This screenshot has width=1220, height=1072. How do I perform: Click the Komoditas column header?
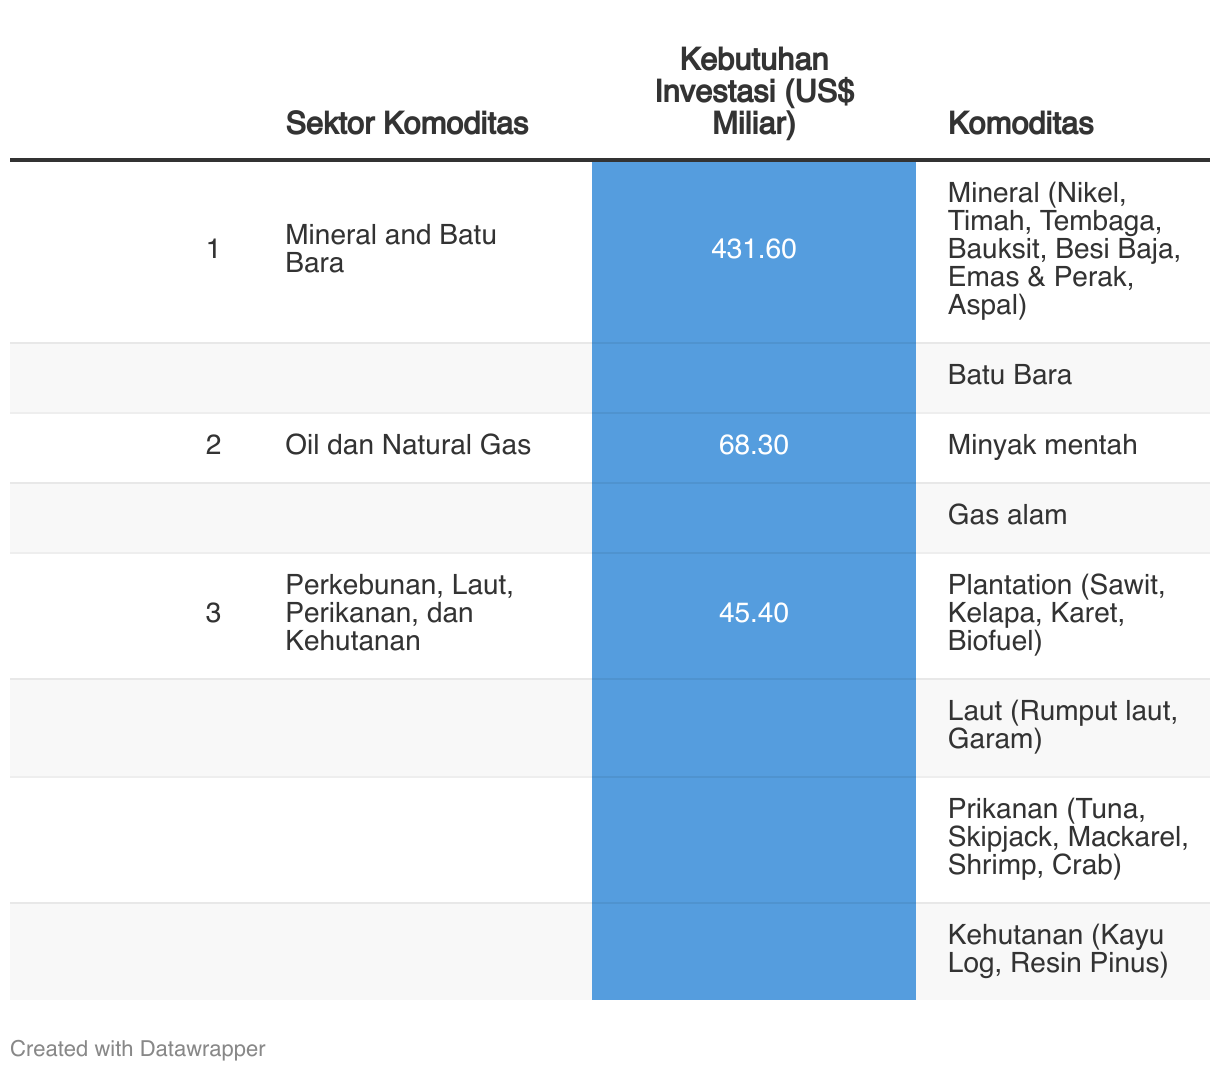coord(1020,123)
